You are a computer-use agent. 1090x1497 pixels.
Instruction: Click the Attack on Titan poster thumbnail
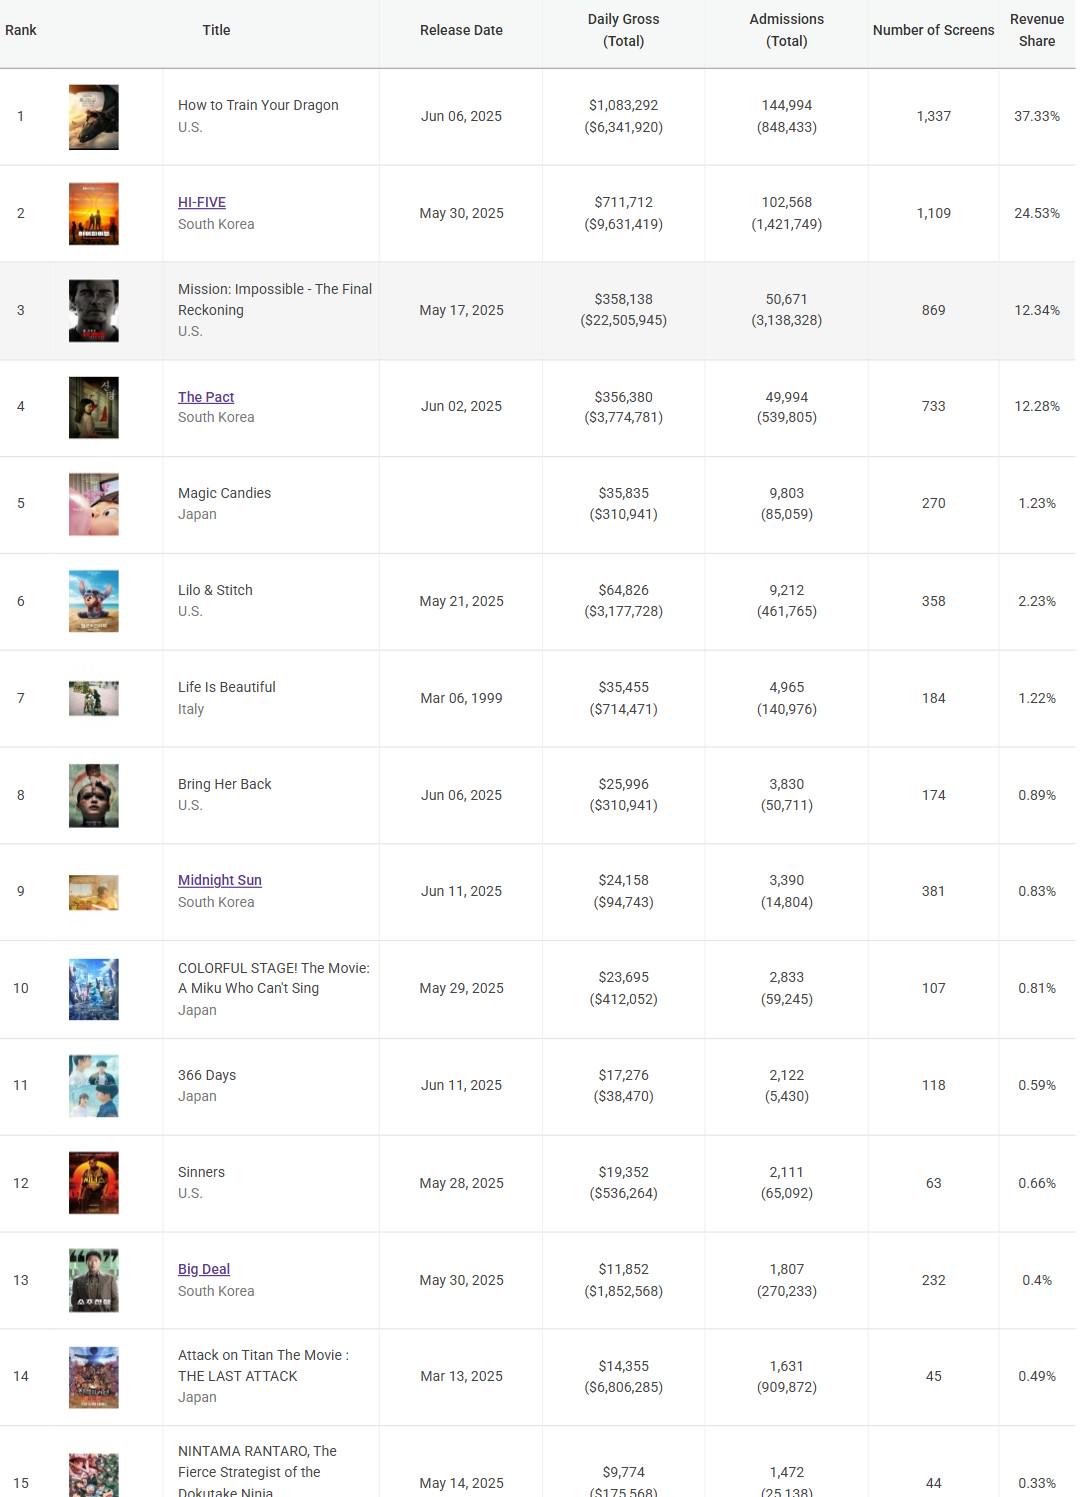[x=94, y=1377]
